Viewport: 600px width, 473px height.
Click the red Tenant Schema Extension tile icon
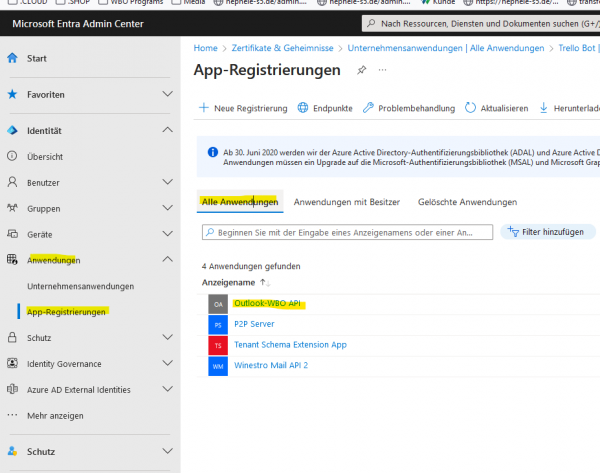coord(218,345)
